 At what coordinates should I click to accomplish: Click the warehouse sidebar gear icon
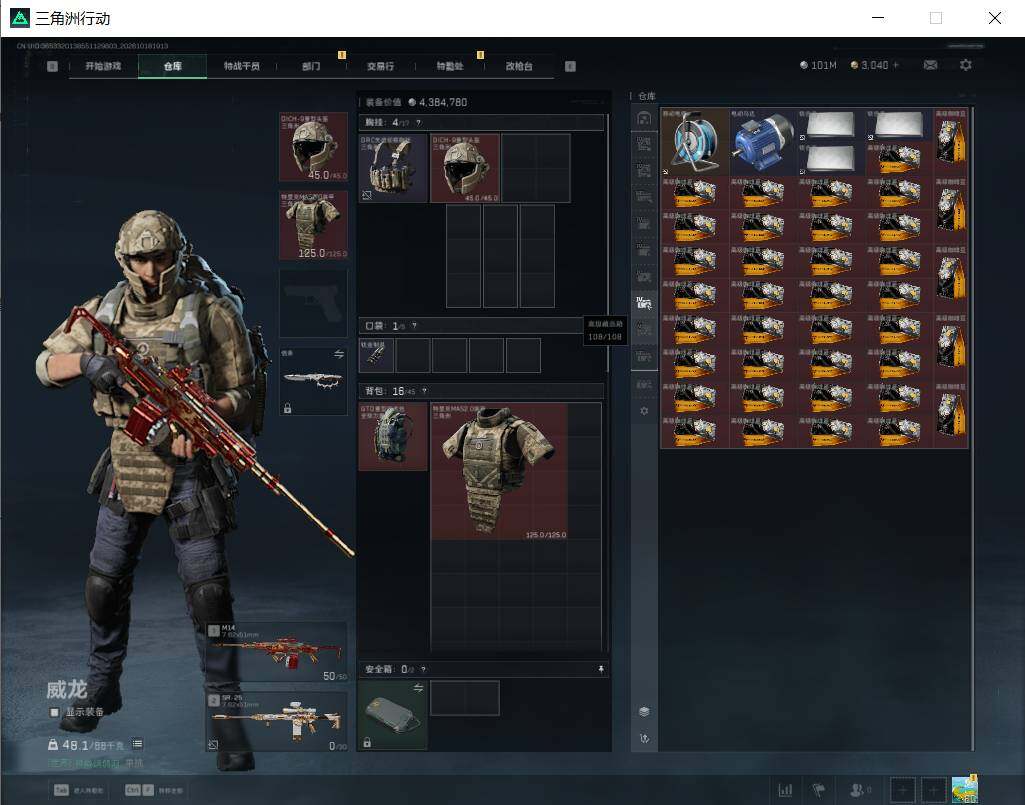(x=644, y=411)
